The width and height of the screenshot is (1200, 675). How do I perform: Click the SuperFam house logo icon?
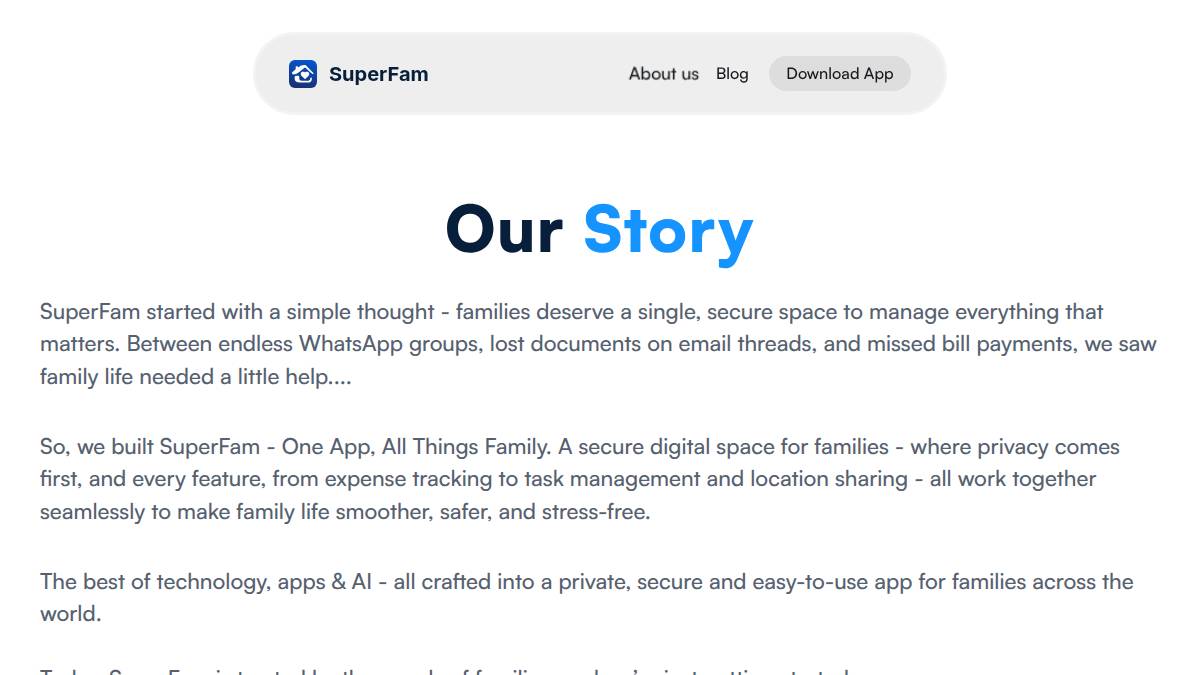point(303,74)
